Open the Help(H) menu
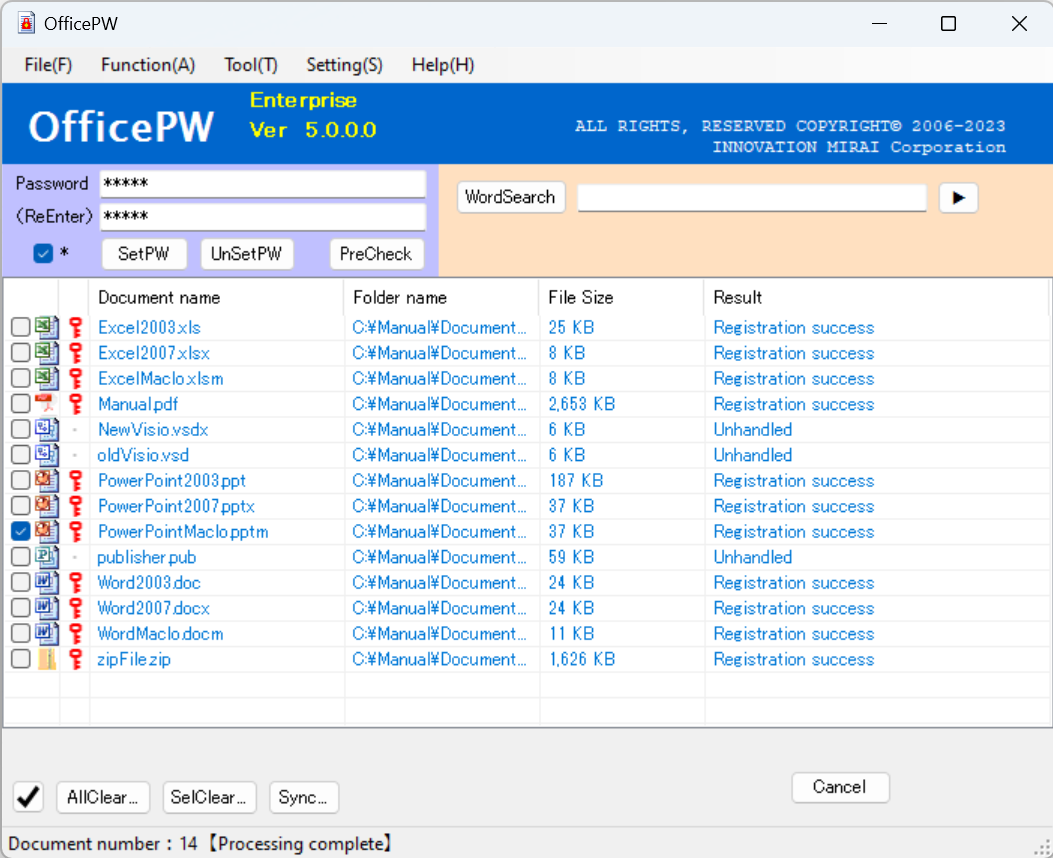The width and height of the screenshot is (1053, 858). pyautogui.click(x=443, y=65)
